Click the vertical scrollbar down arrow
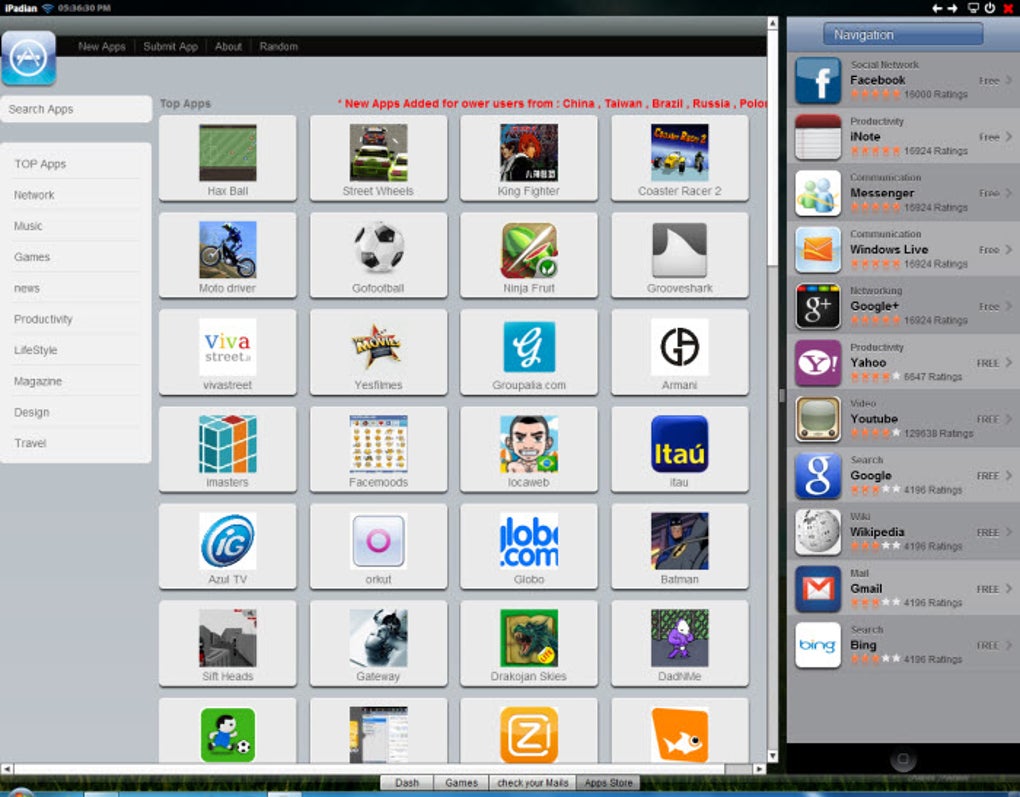This screenshot has height=797, width=1020. click(773, 756)
